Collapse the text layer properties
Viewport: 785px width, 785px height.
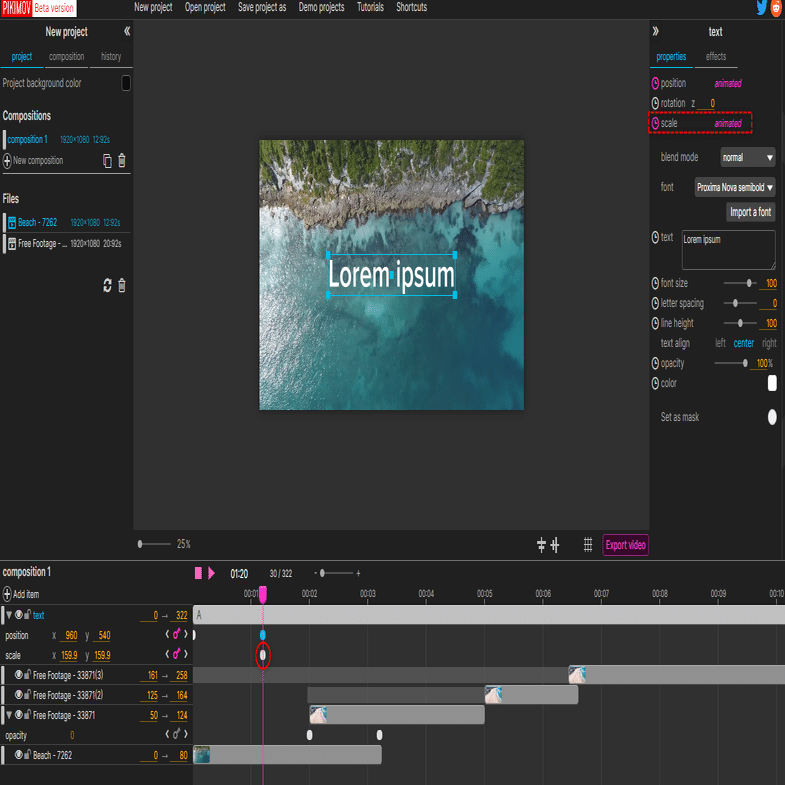(9, 615)
